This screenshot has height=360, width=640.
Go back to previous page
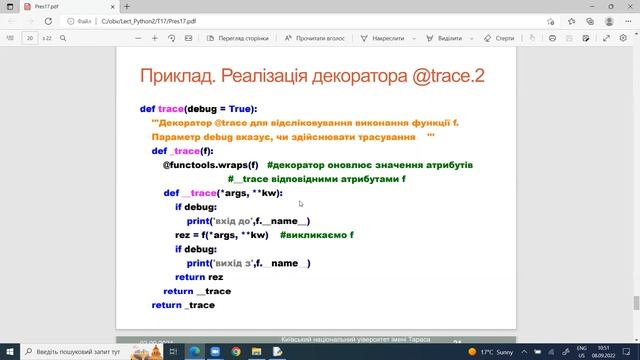pyautogui.click(x=11, y=21)
